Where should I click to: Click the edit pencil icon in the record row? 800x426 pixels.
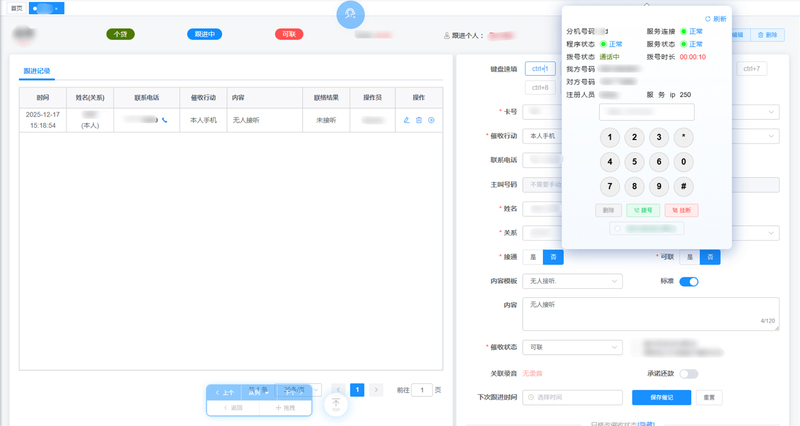point(406,120)
